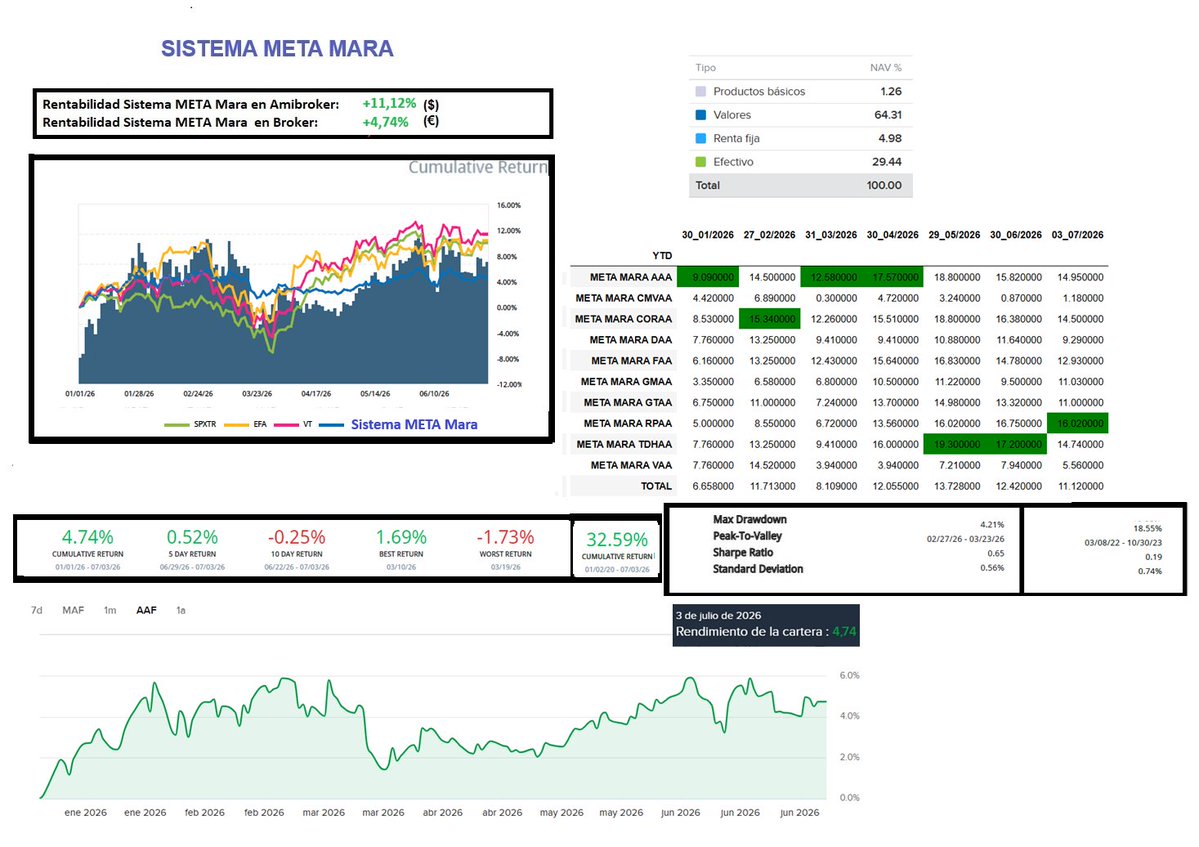This screenshot has width=1199, height=847.
Task: Click the highlighted 15.340000 cell
Action: click(x=769, y=319)
